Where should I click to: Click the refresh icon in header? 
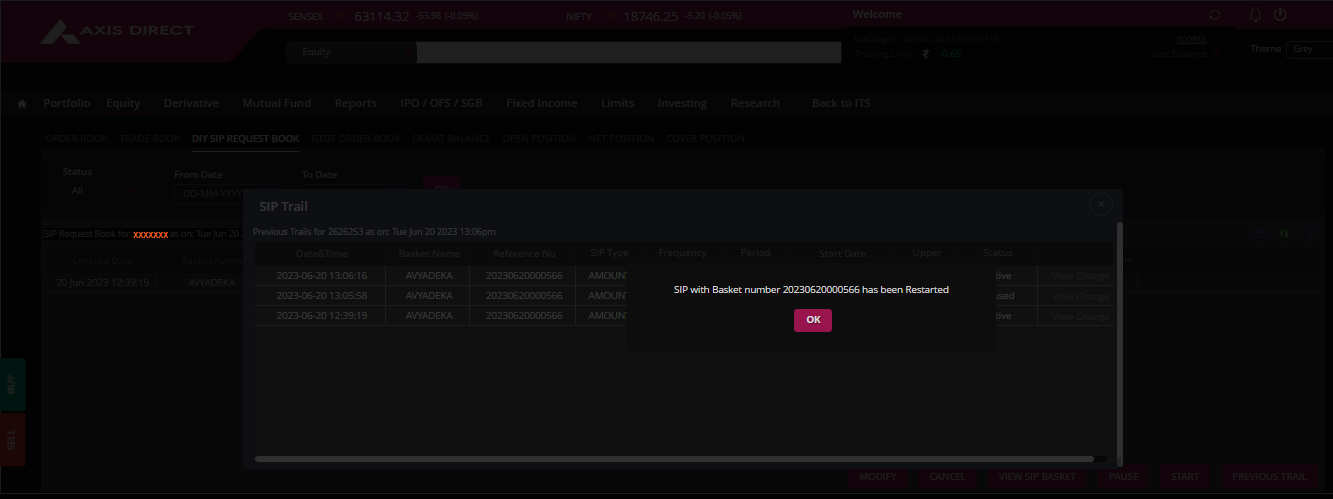point(1215,15)
